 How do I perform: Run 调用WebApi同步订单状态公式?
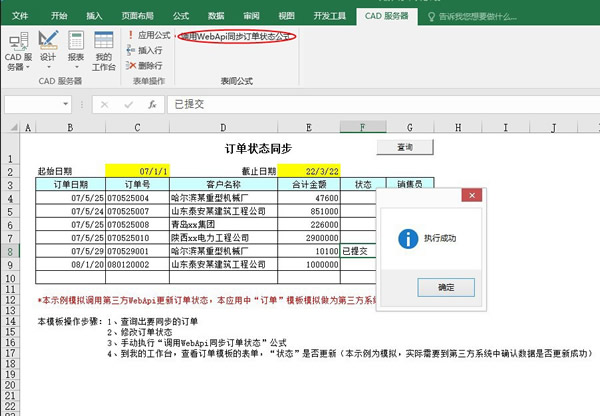click(236, 36)
